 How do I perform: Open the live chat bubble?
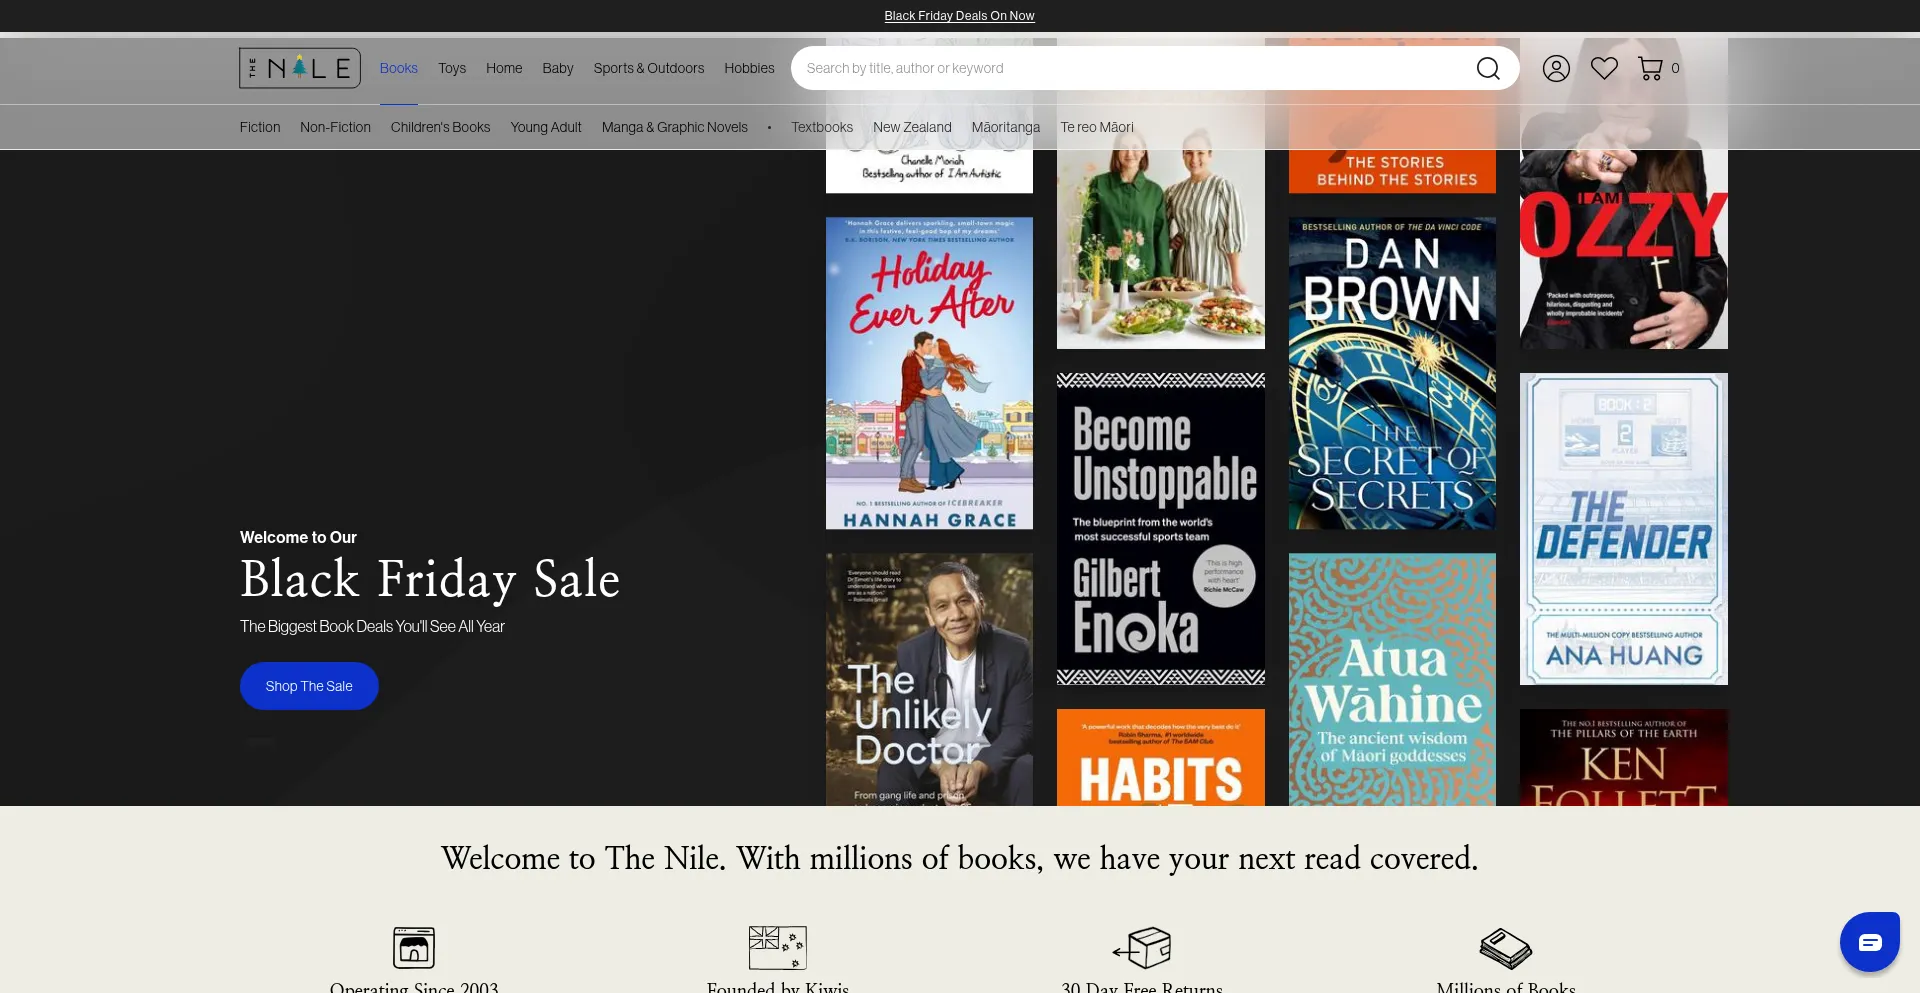pos(1869,941)
